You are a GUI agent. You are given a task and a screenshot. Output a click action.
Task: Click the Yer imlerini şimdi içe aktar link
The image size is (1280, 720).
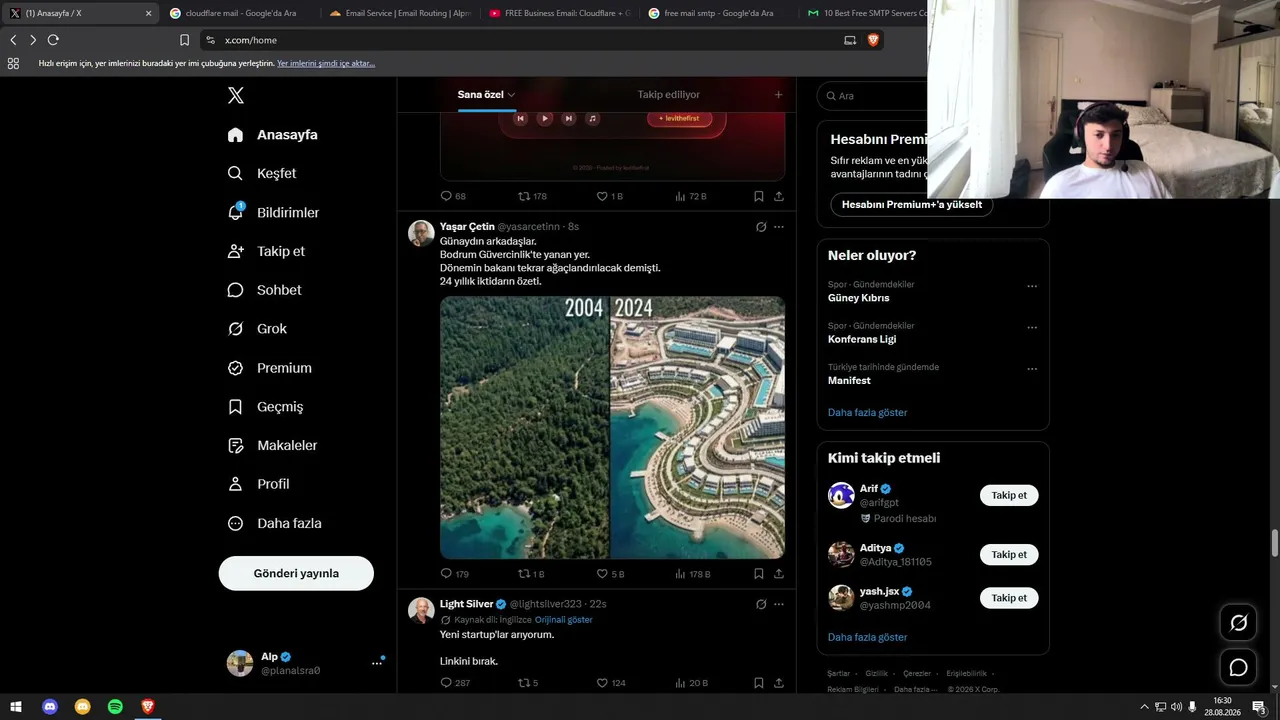click(x=326, y=63)
